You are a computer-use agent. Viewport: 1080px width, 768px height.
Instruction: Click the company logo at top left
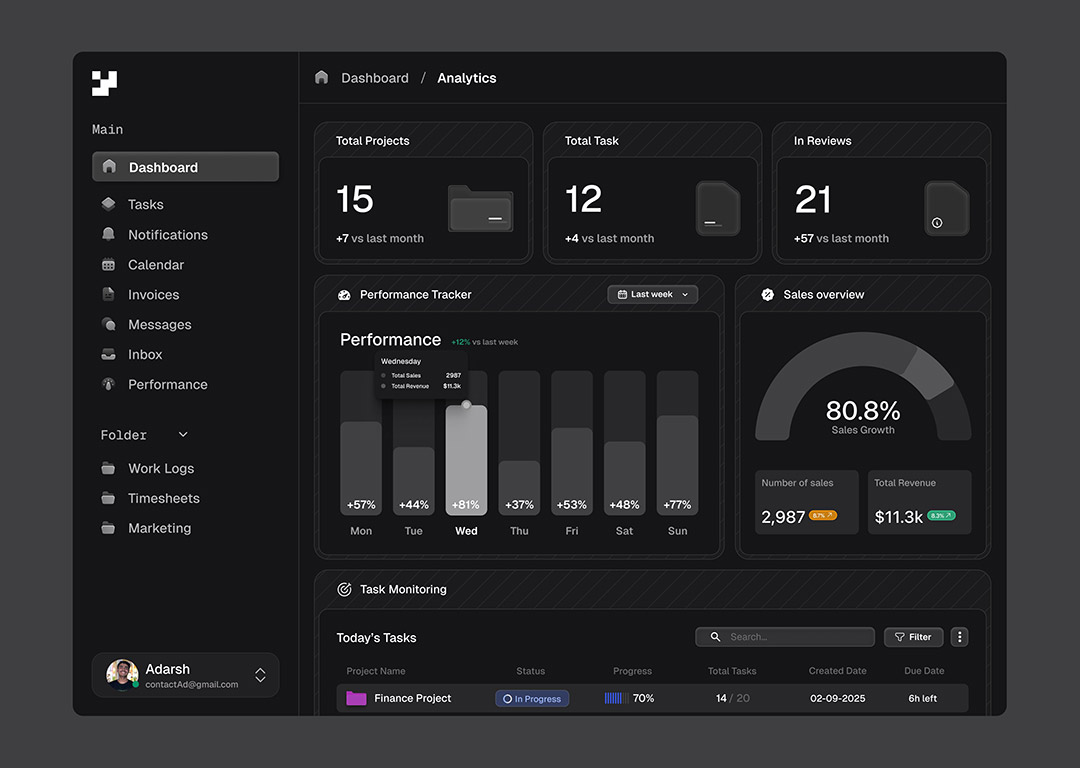click(104, 83)
